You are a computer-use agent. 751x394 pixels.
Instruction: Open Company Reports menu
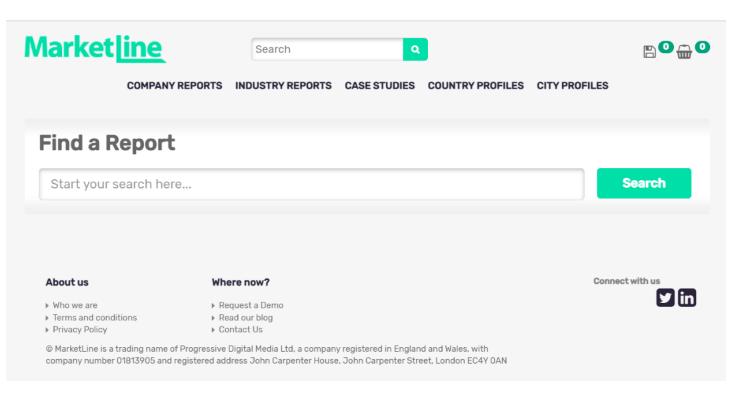click(x=174, y=86)
